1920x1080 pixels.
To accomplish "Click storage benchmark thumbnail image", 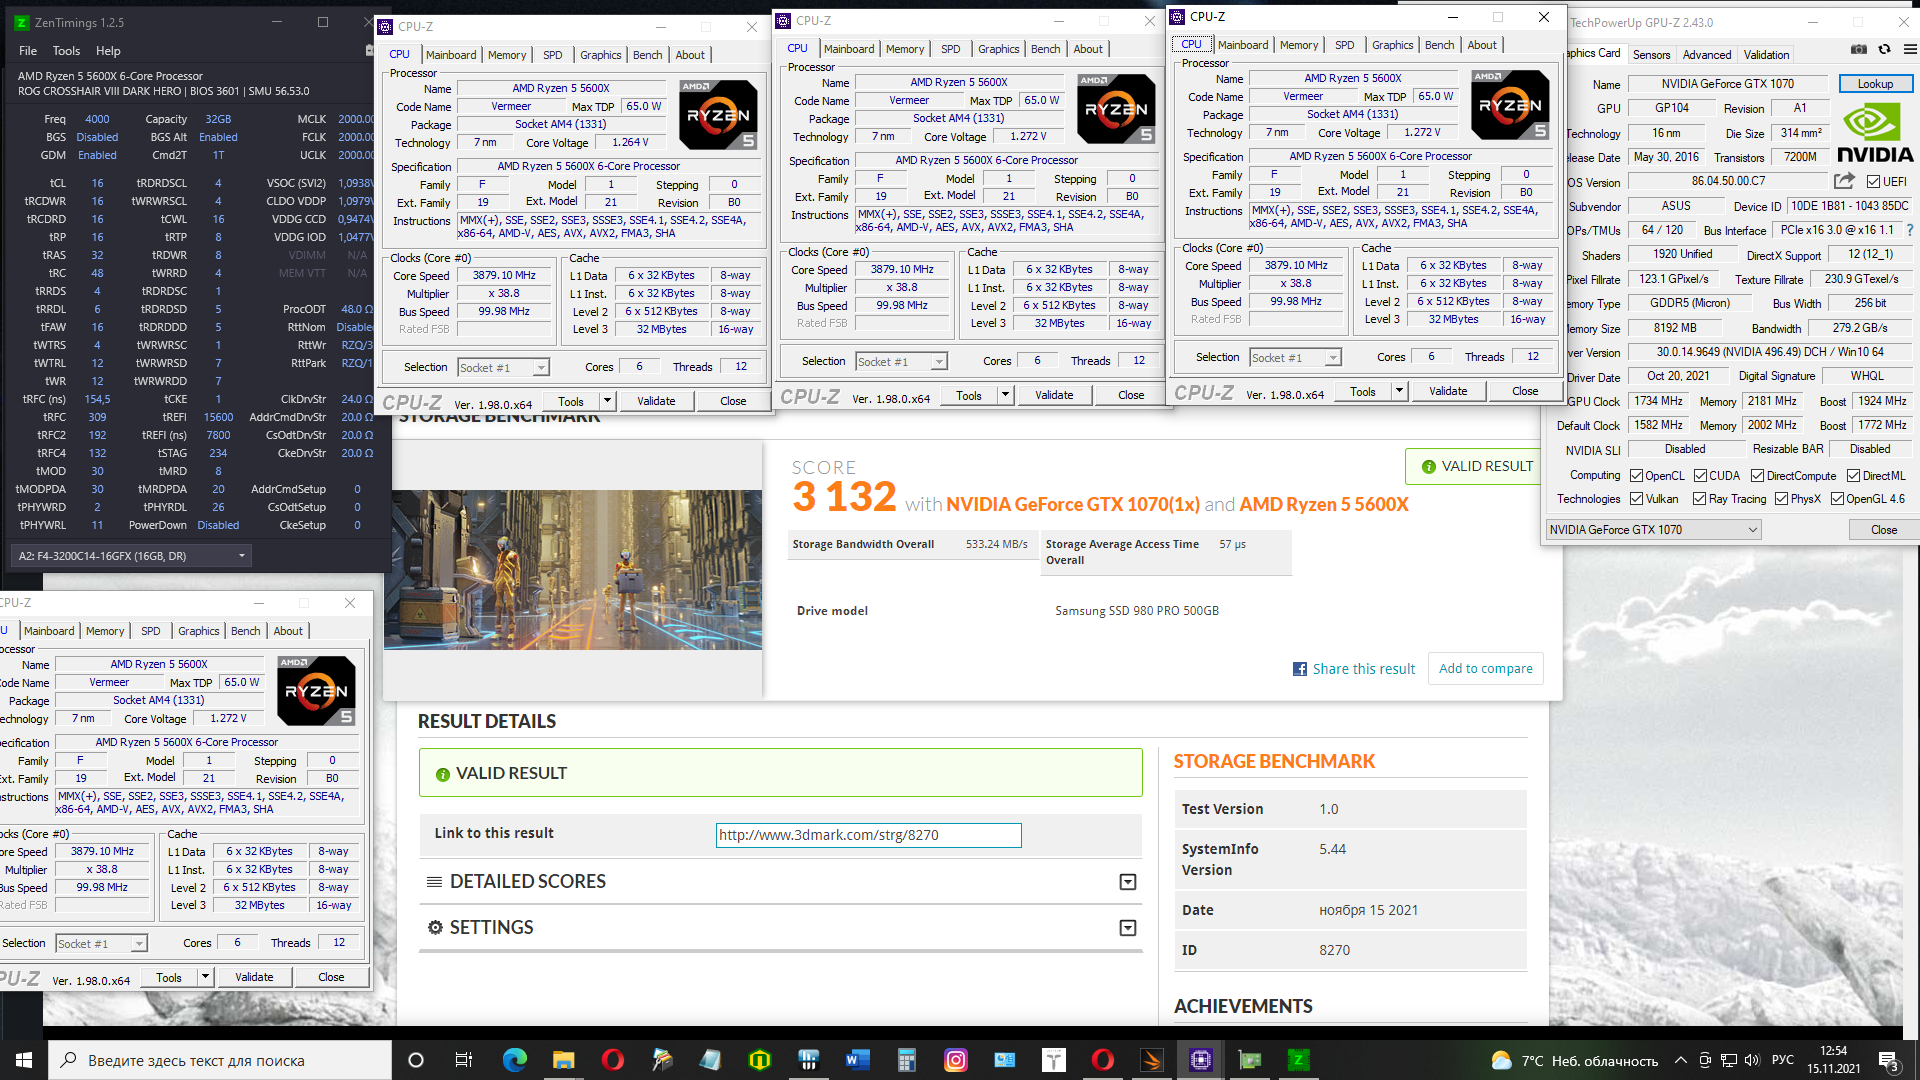I will [572, 570].
